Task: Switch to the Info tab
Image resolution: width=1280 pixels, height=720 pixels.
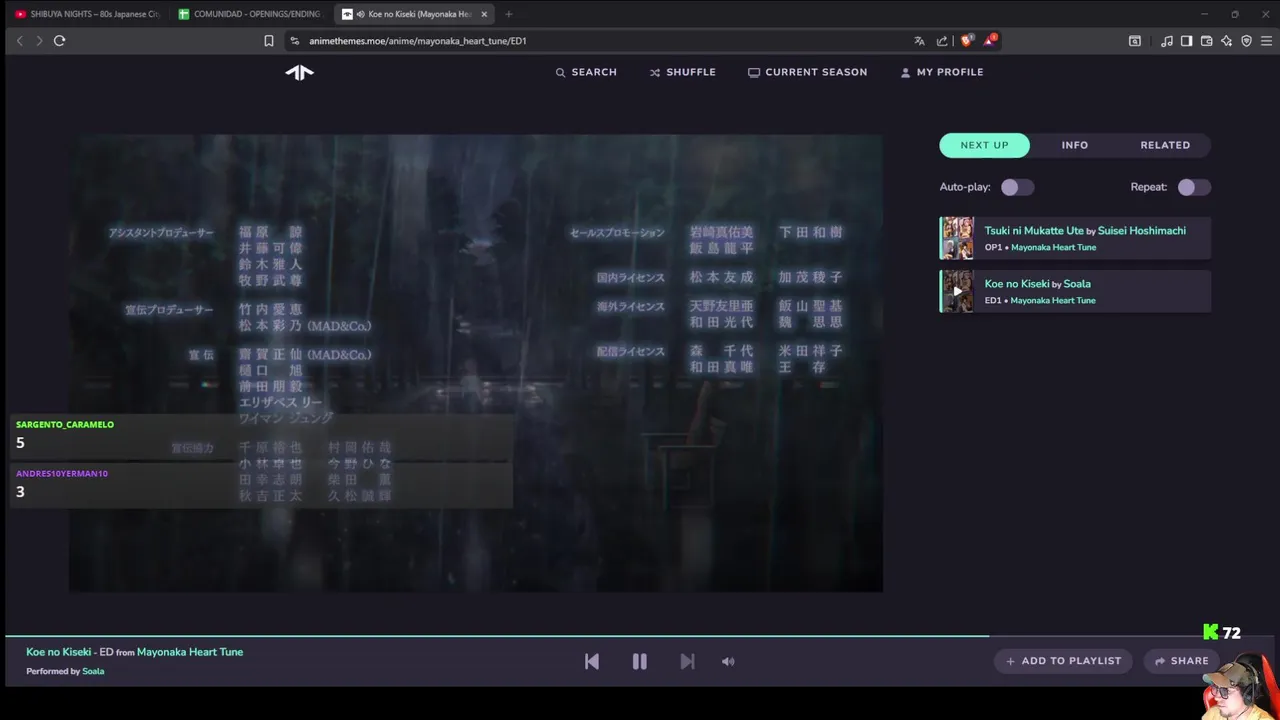Action: (1075, 145)
